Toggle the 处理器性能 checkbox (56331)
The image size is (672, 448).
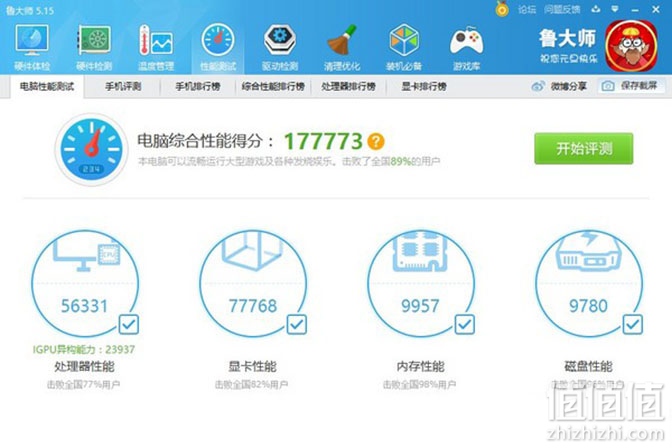[129, 325]
